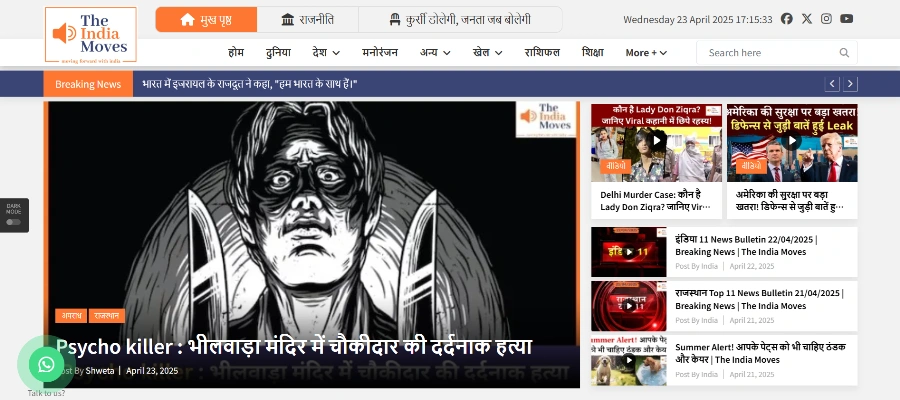Expand the देश menu dropdown
The width and height of the screenshot is (900, 400).
tap(326, 53)
